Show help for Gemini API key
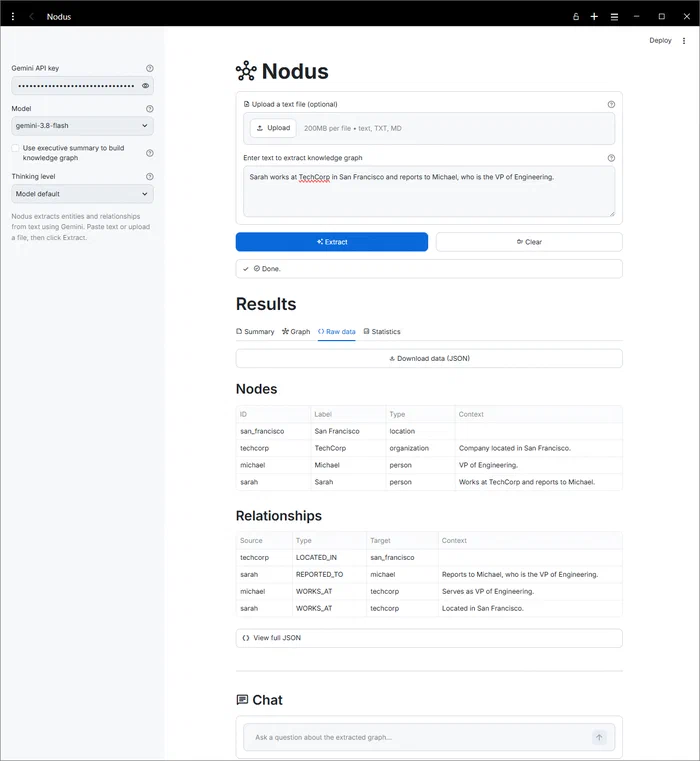Screen dimensions: 700x761 (150, 68)
